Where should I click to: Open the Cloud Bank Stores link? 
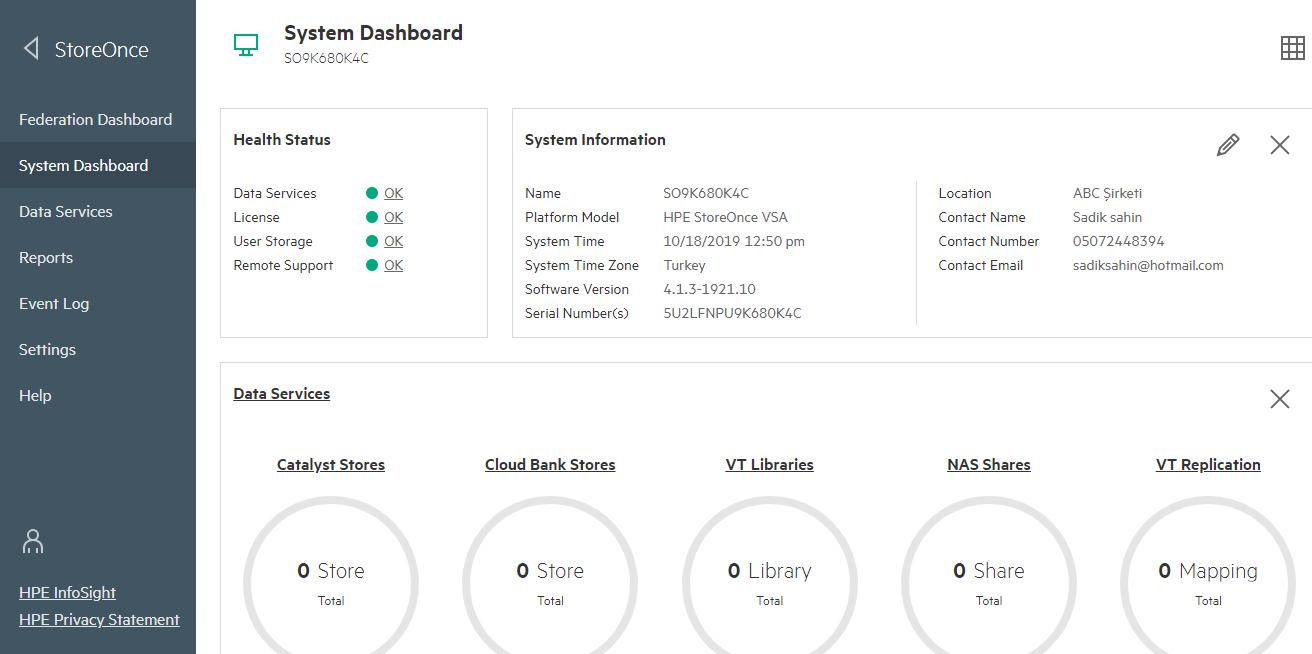(x=550, y=465)
